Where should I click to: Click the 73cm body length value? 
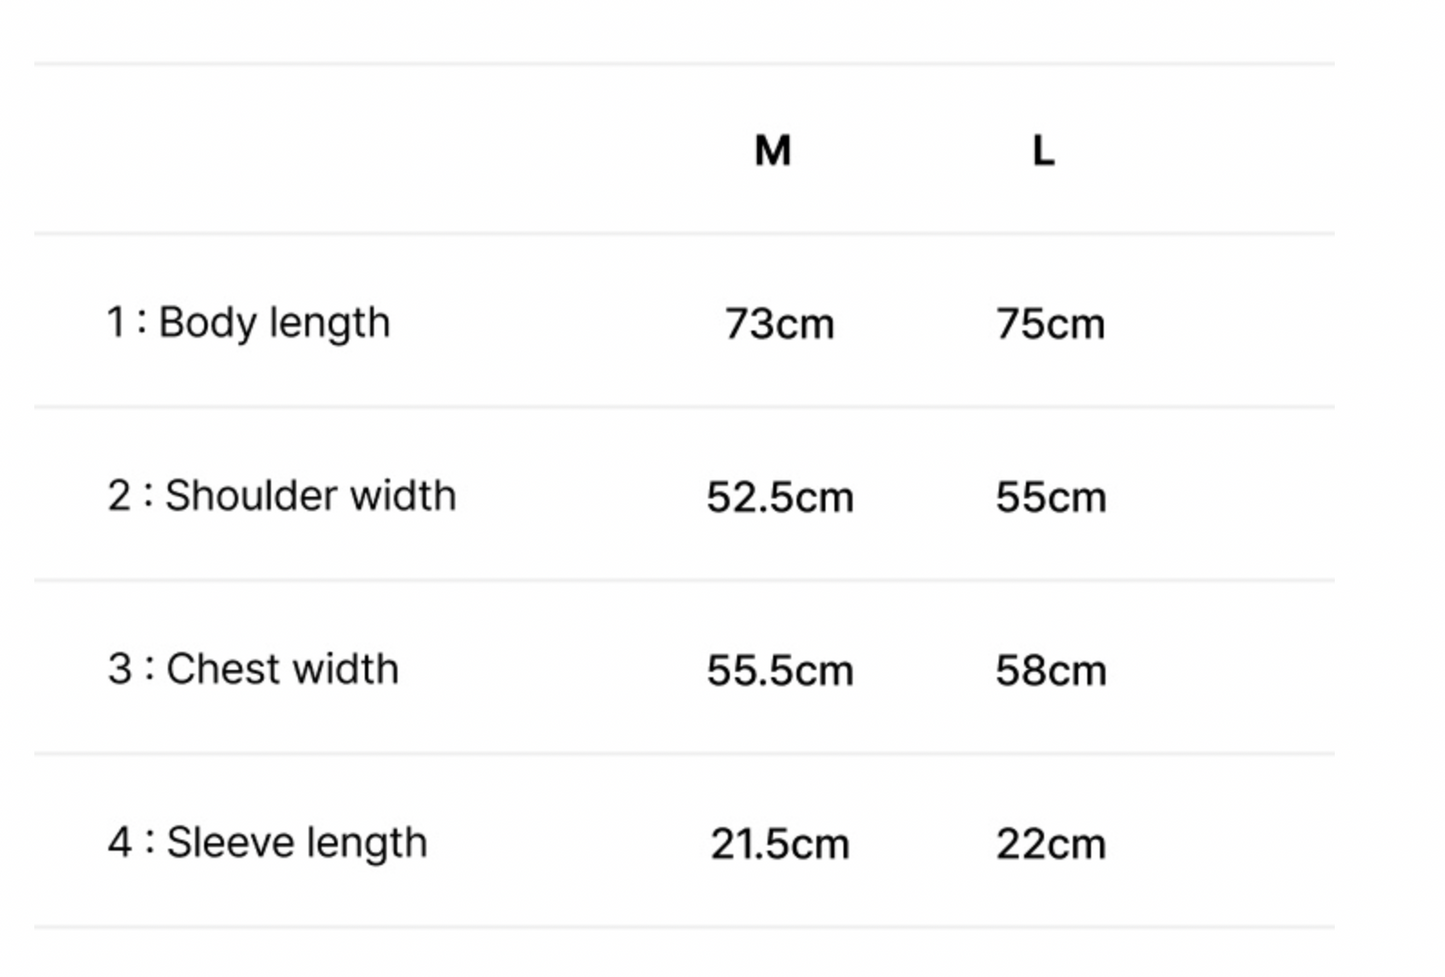point(779,324)
